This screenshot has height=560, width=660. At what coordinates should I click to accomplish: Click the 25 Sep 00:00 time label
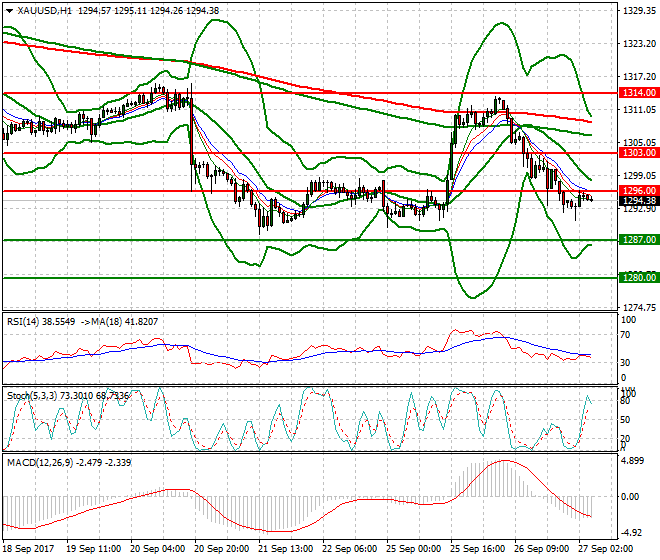tap(413, 549)
